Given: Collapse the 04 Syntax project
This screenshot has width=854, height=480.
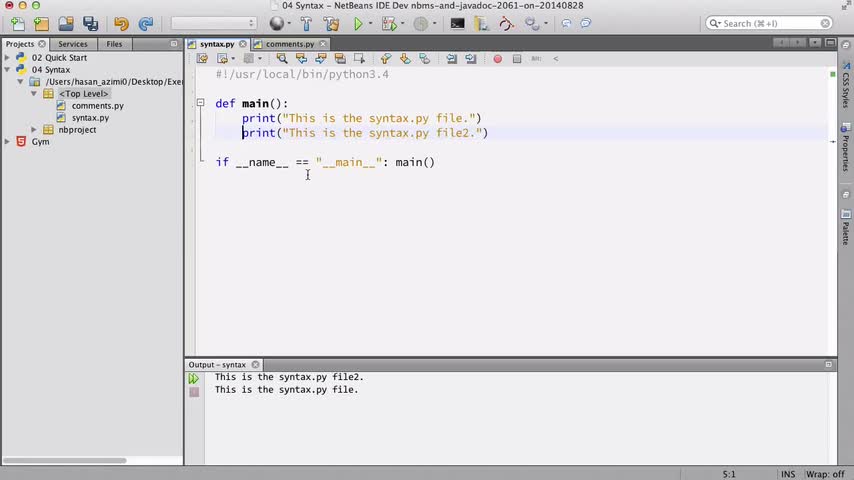Looking at the screenshot, I should click(x=7, y=70).
